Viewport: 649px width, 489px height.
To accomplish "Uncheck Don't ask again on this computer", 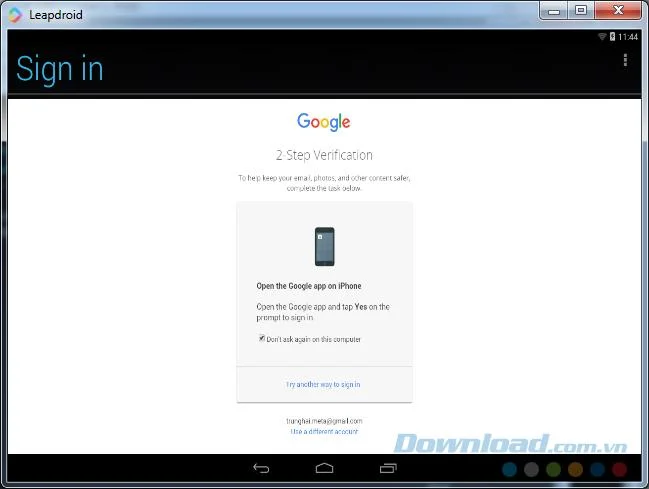I will pos(262,338).
